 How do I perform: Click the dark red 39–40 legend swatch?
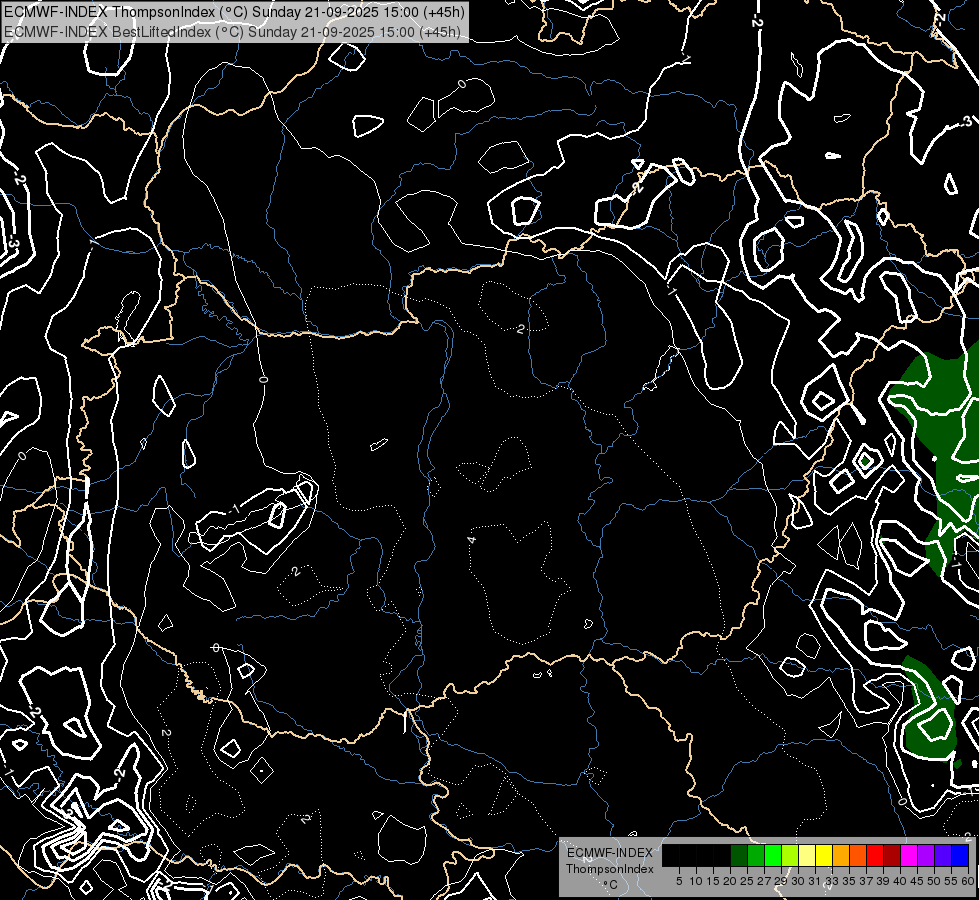pos(892,855)
